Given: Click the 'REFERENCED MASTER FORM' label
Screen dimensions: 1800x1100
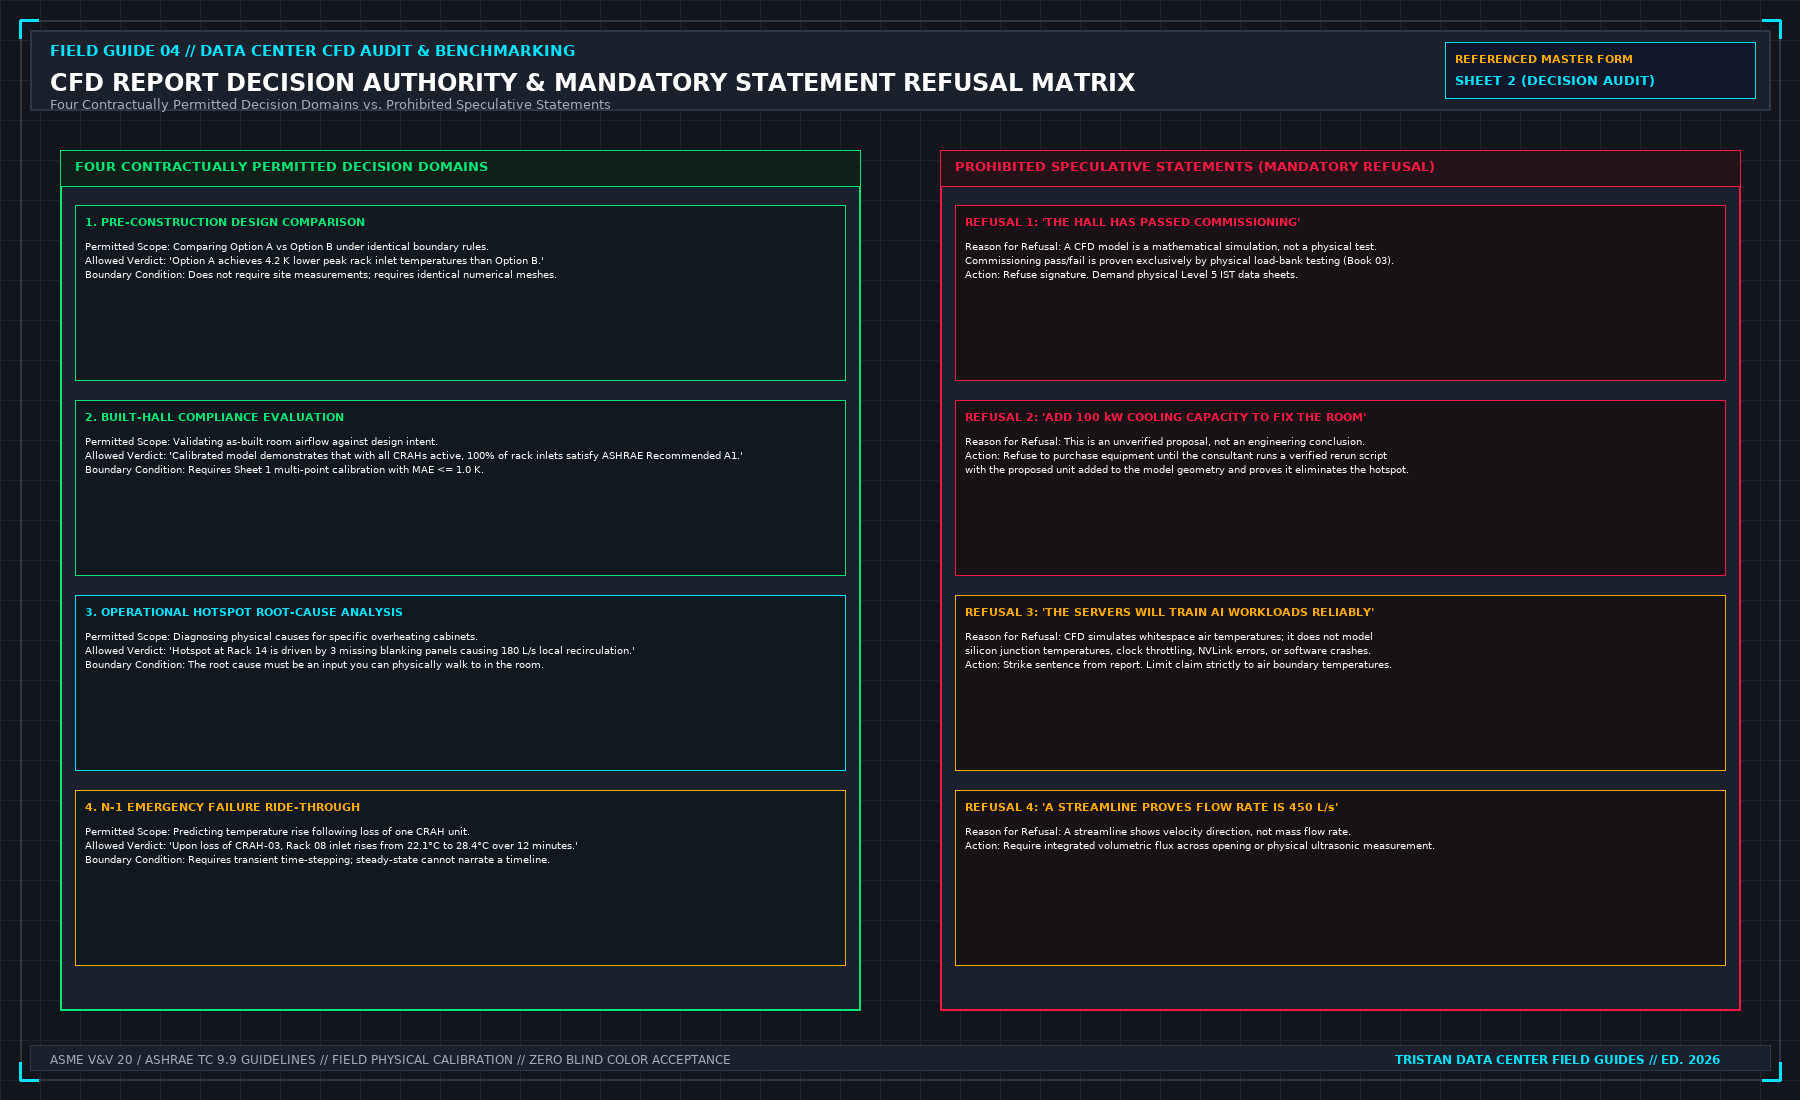Looking at the screenshot, I should [1543, 60].
